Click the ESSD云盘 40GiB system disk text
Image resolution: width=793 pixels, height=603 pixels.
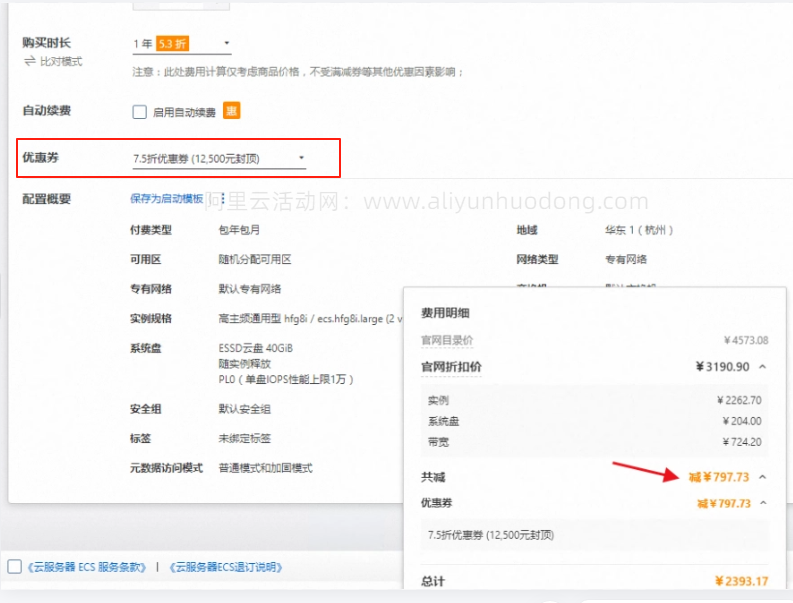(255, 348)
